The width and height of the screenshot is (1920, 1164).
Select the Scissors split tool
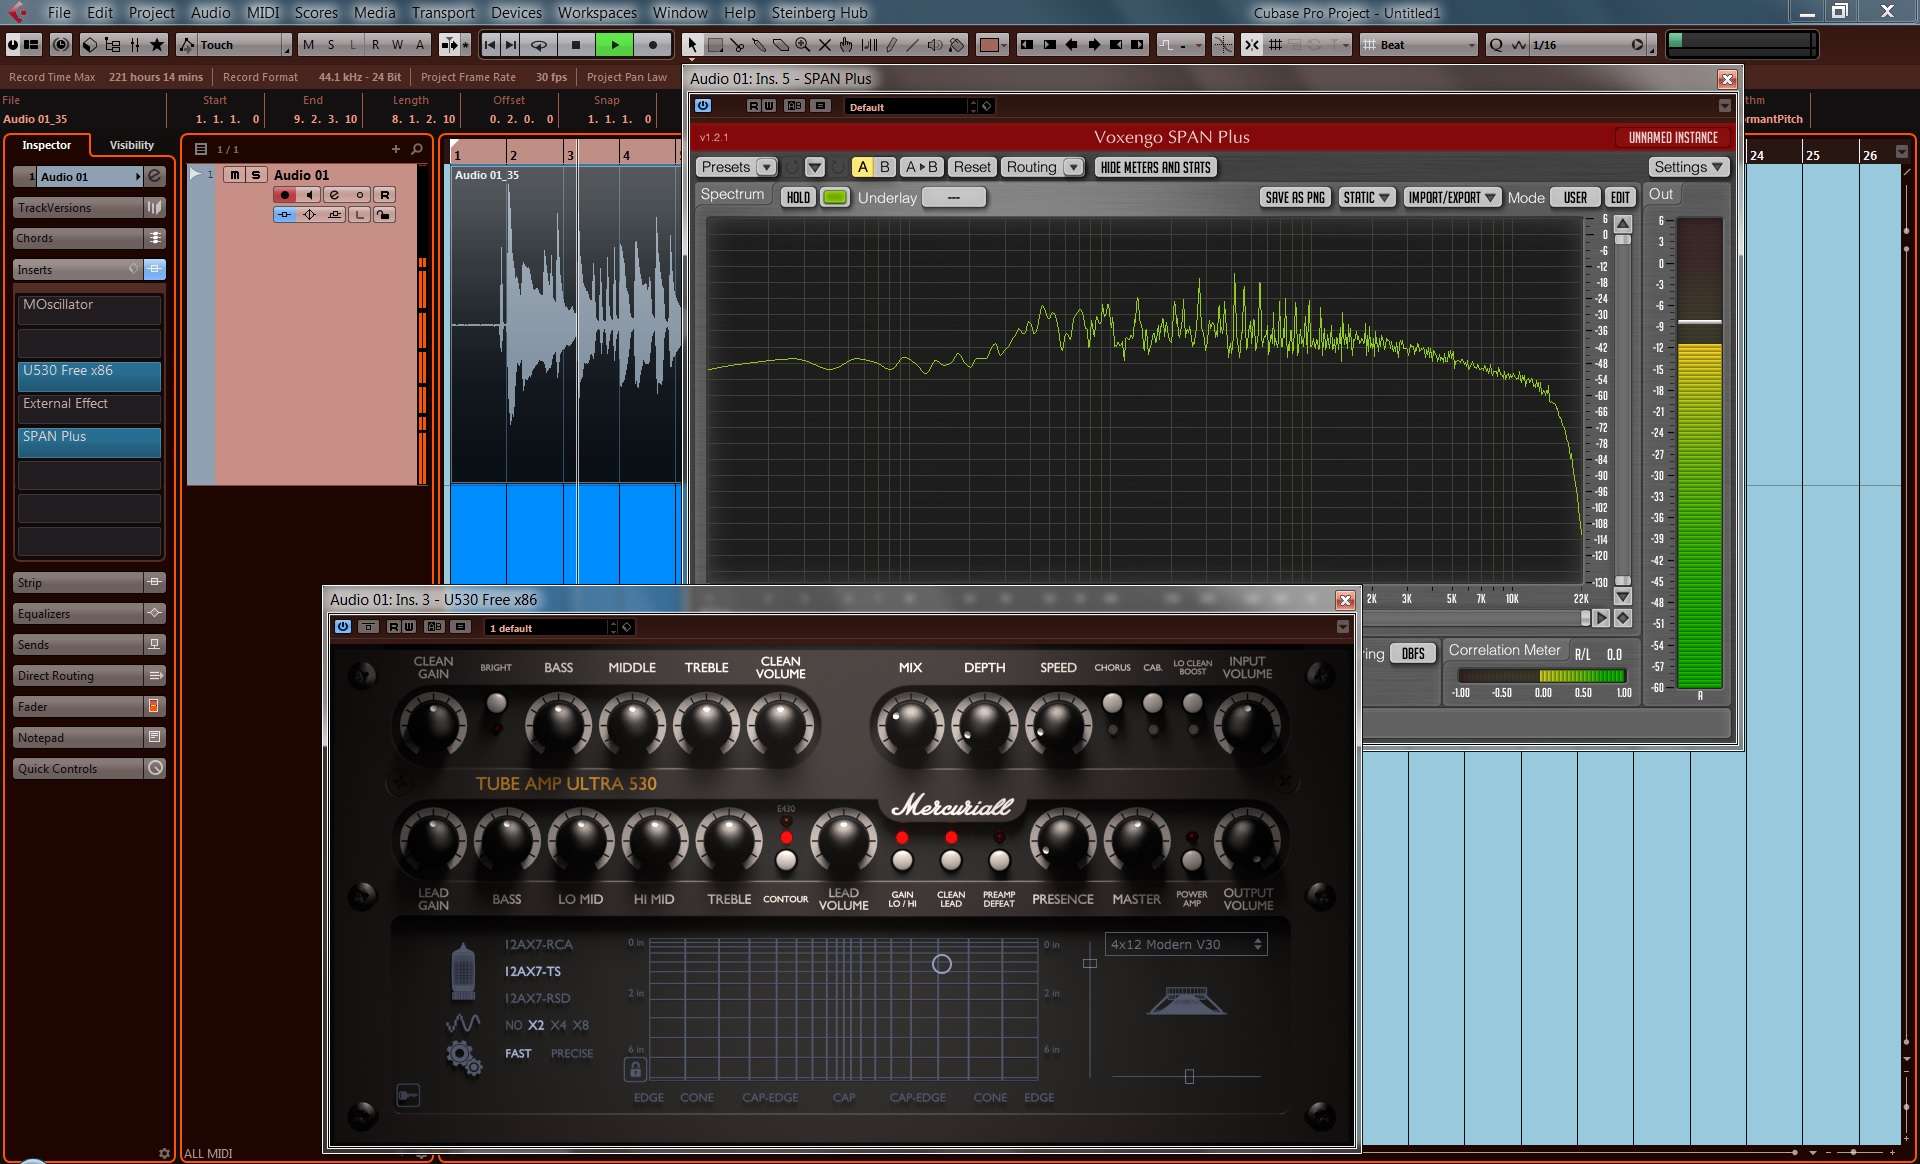(737, 45)
